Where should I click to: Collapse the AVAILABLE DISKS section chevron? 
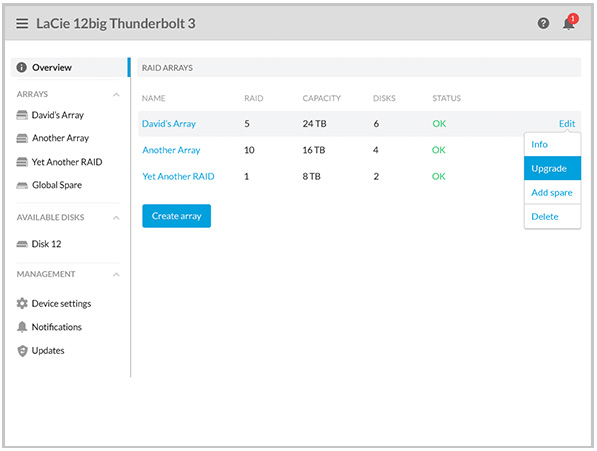click(x=117, y=218)
